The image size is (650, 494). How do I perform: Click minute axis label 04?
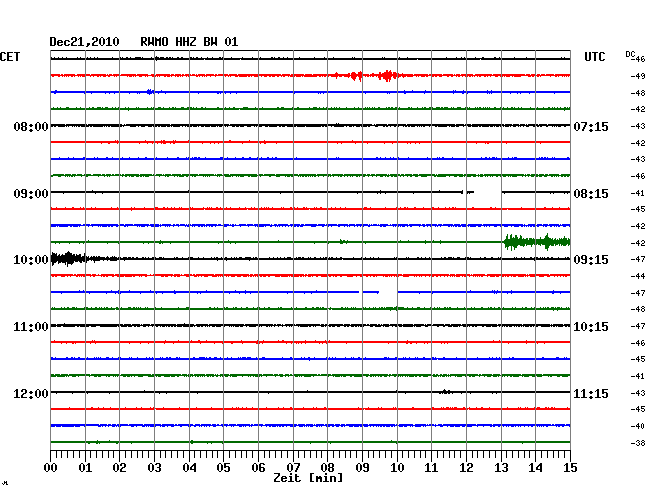(x=189, y=468)
